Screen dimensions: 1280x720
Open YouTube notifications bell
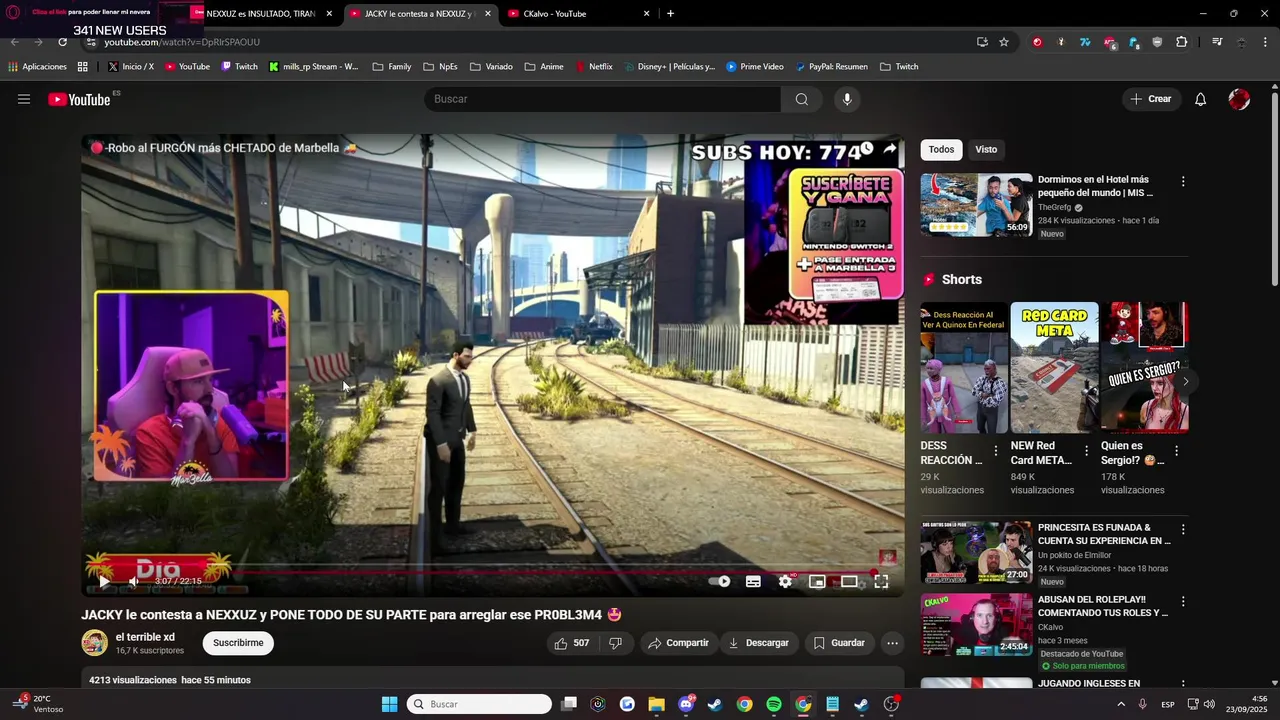(1201, 99)
